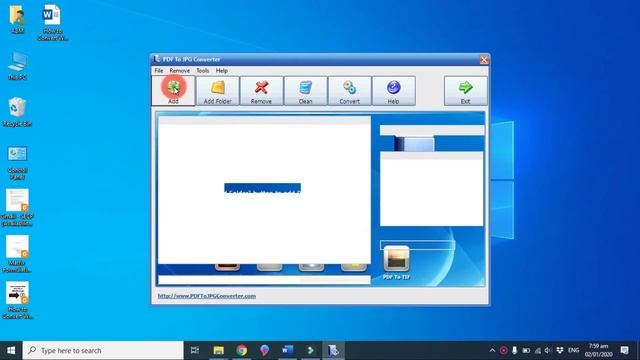Image resolution: width=640 pixels, height=360 pixels.
Task: Click the taskbar search box
Action: [x=103, y=350]
